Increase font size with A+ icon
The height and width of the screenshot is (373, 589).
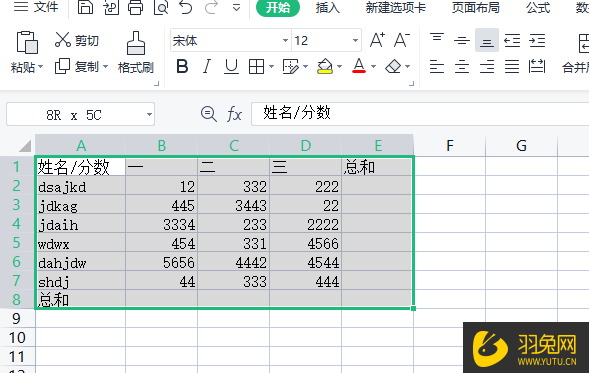(377, 40)
